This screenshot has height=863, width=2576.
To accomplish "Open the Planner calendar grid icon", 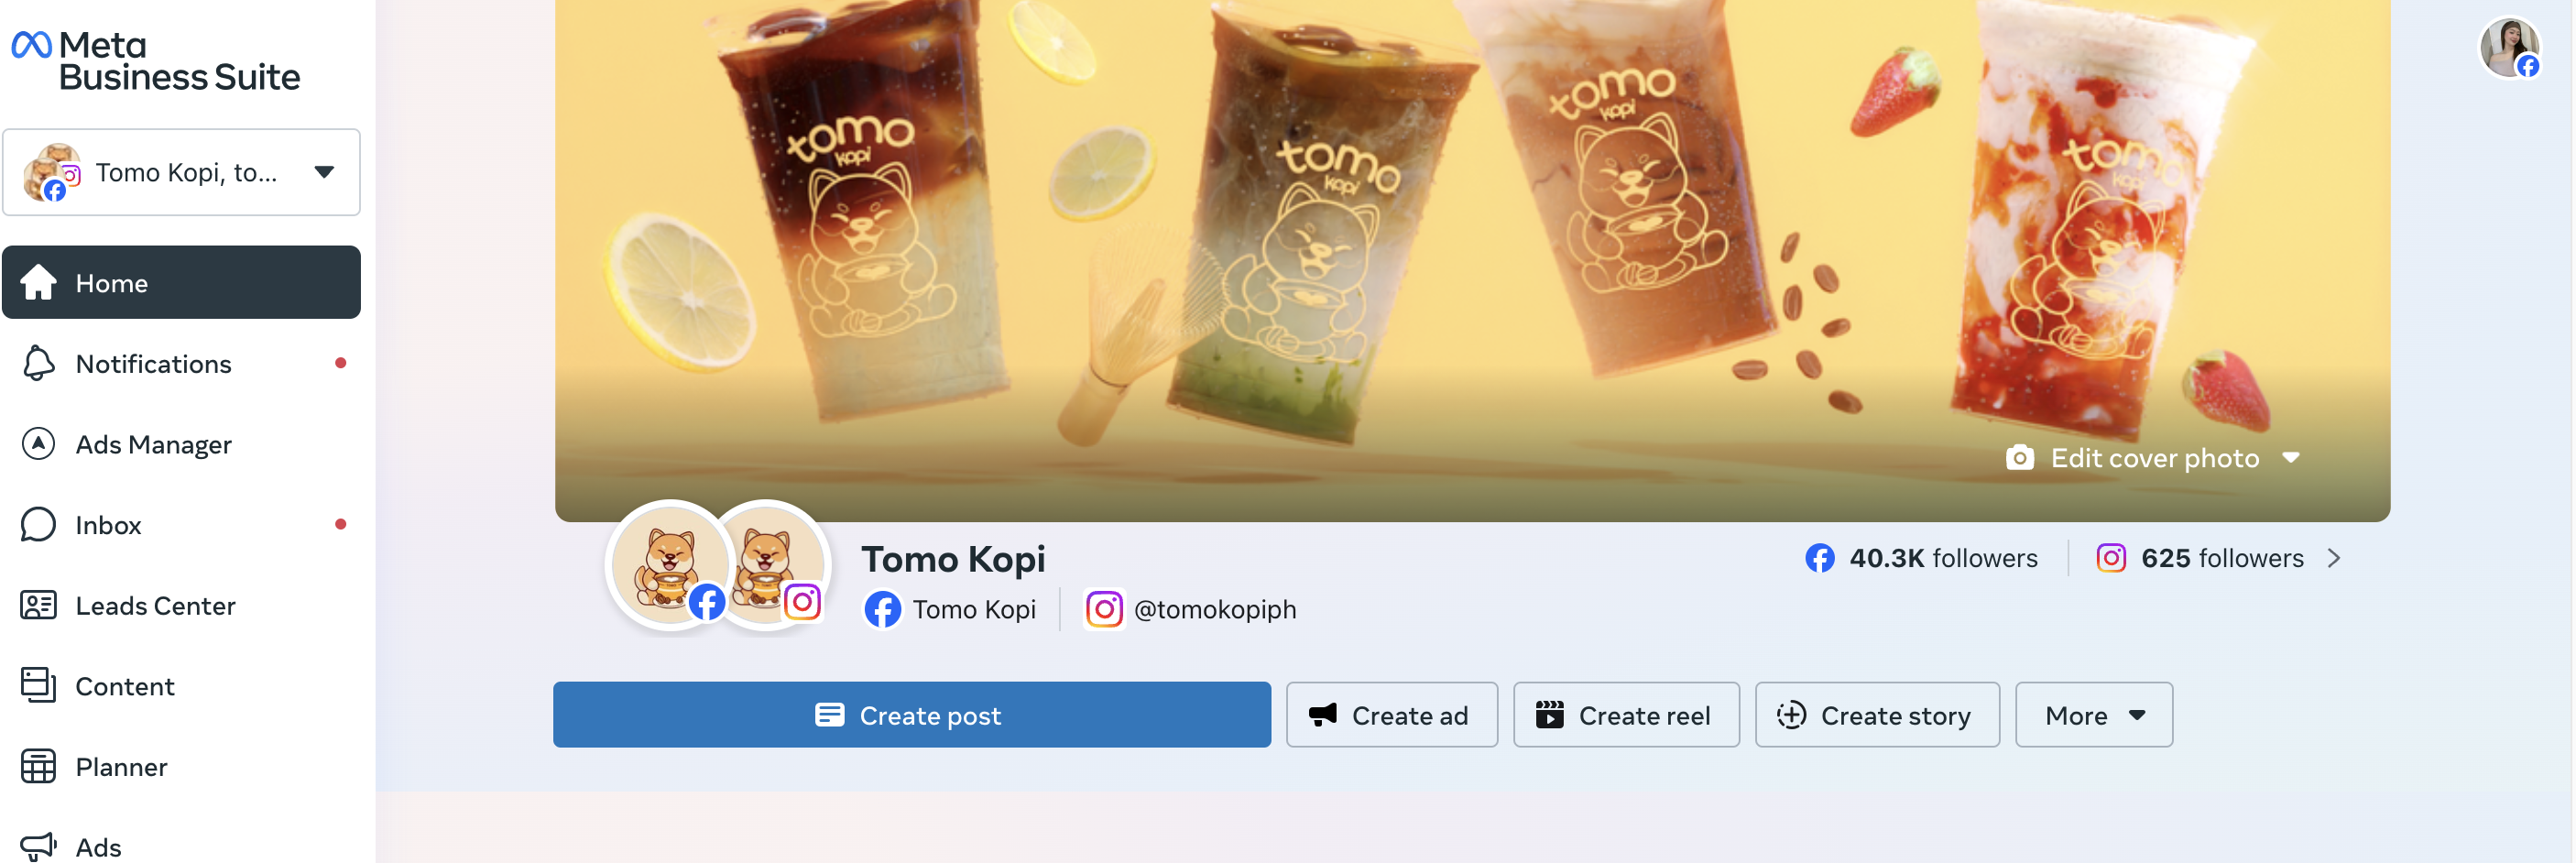I will click(38, 766).
